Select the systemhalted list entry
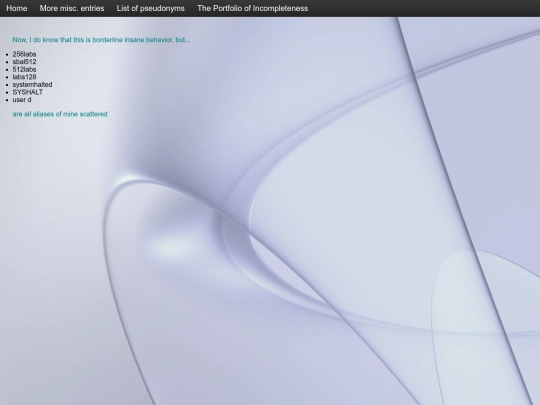Viewport: 540px width, 405px height. tap(32, 84)
